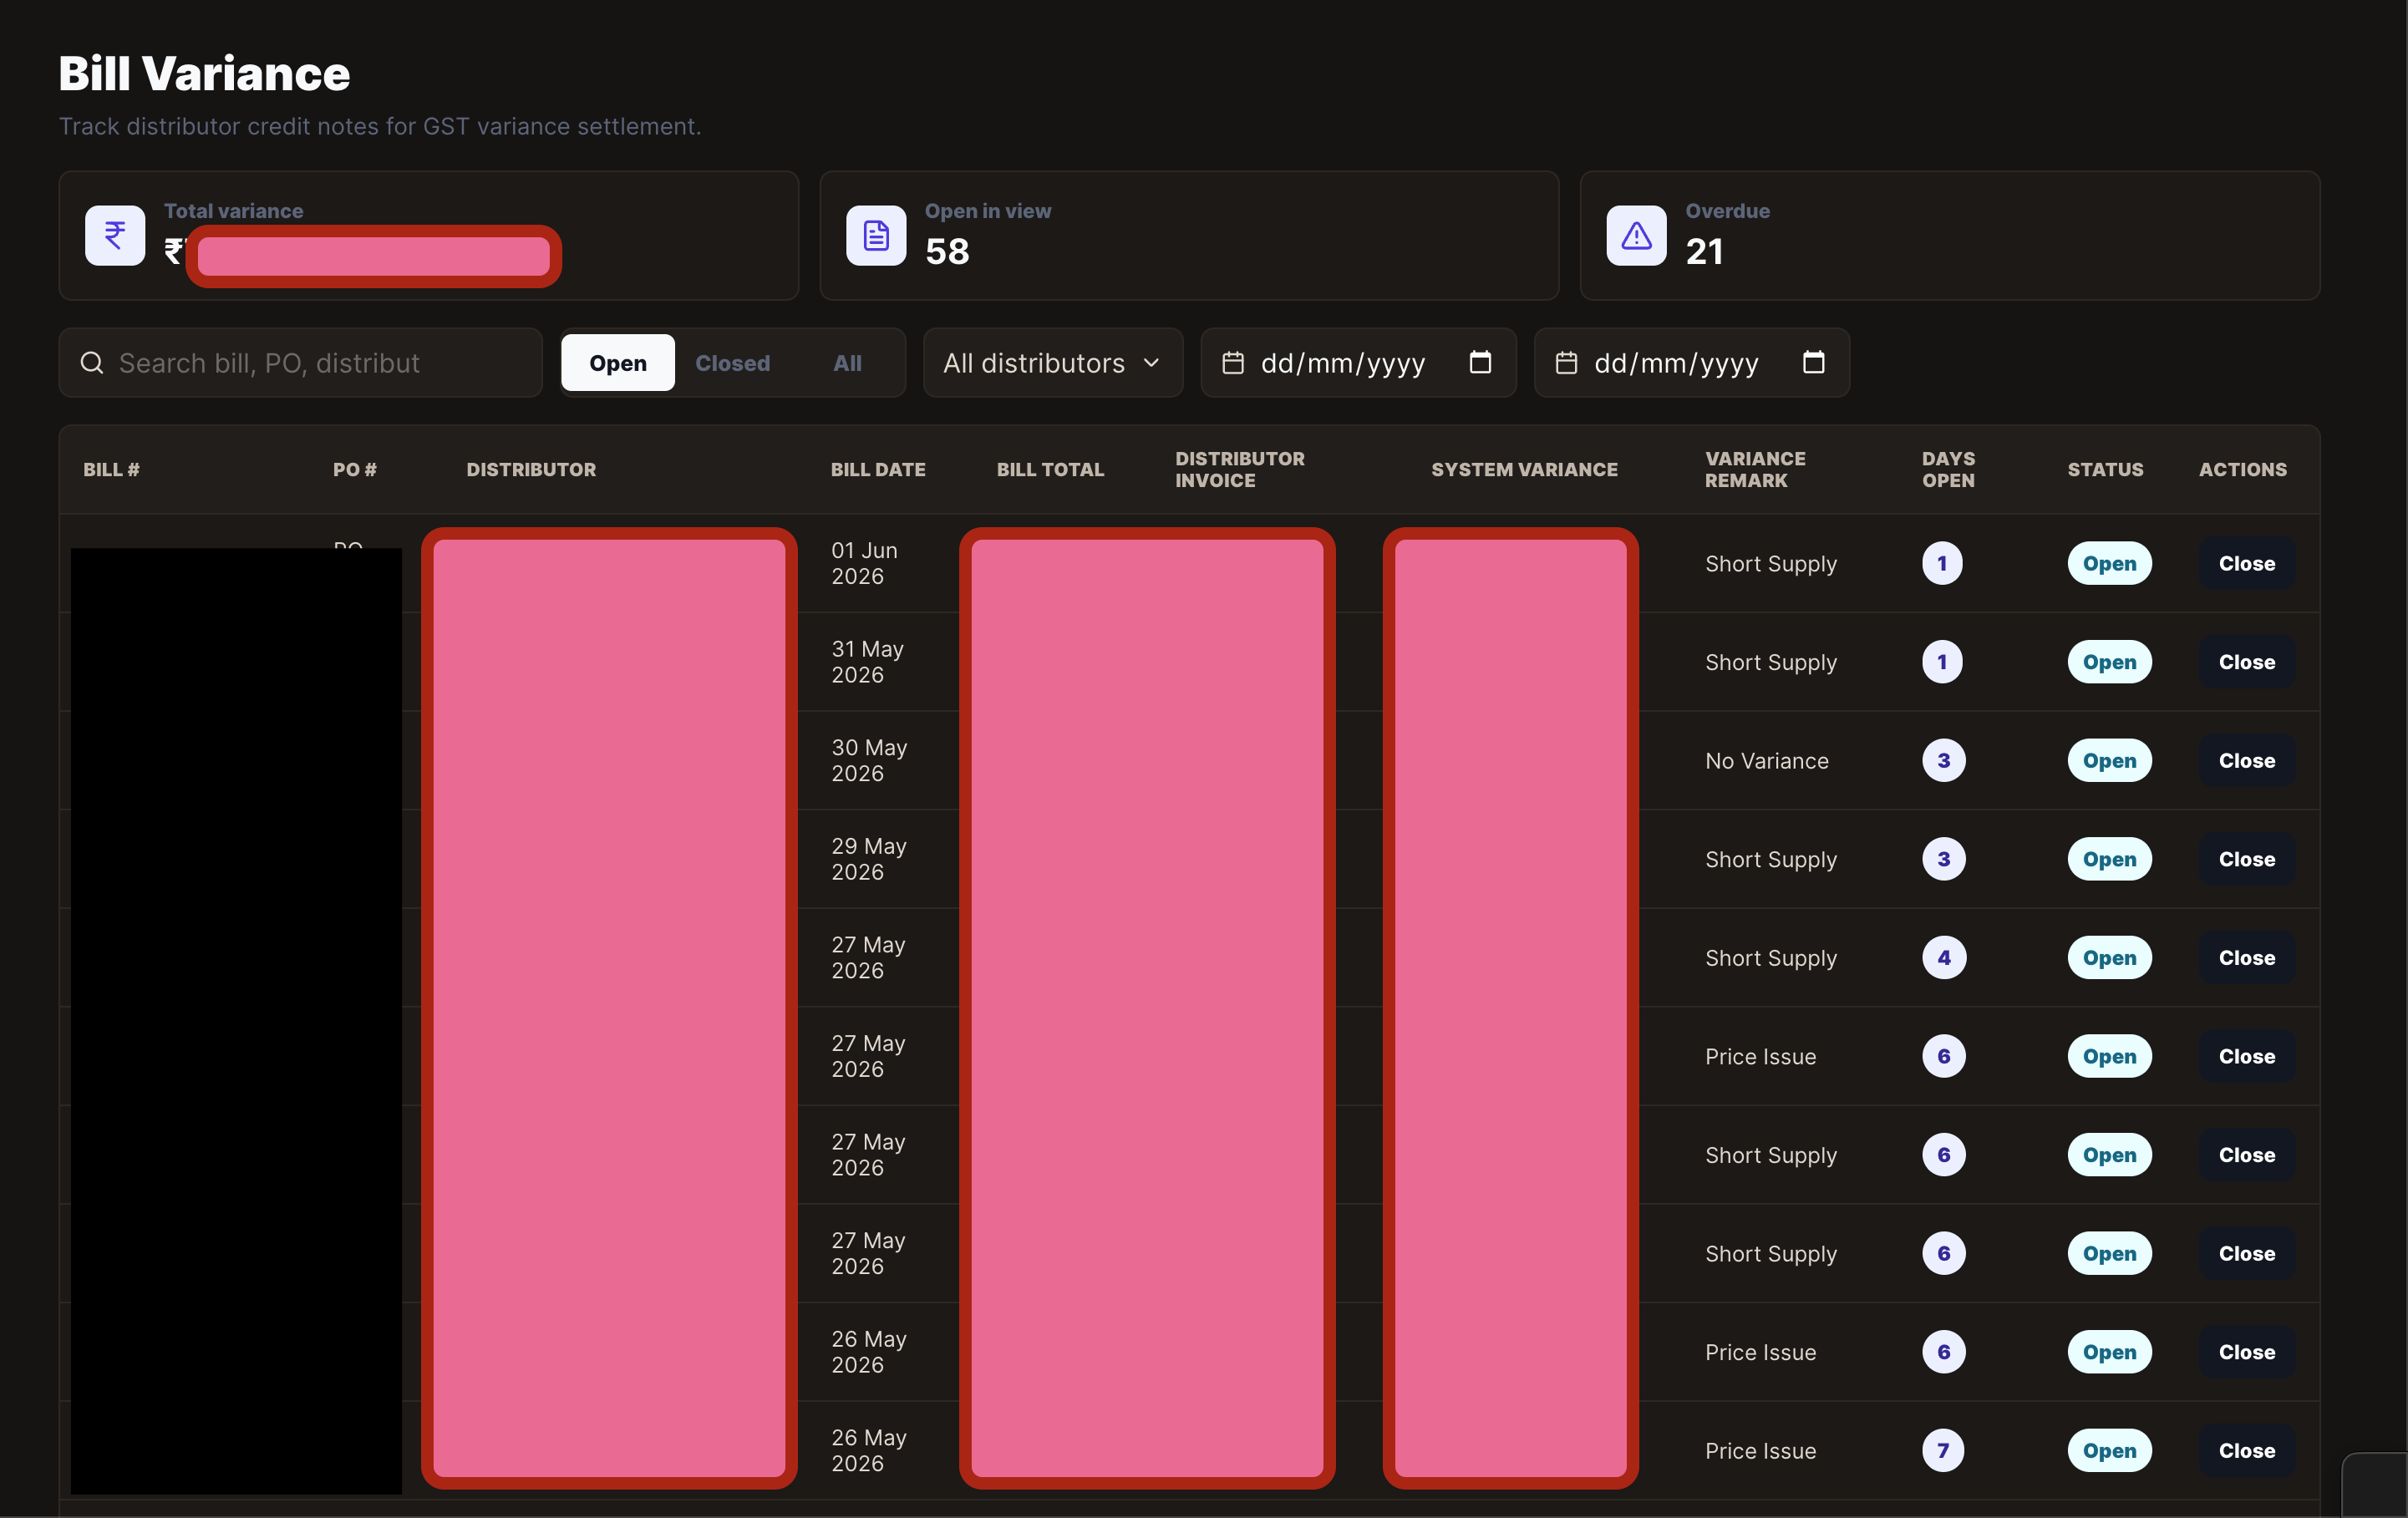Open the date picker of first date field
2408x1518 pixels.
[x=1480, y=362]
